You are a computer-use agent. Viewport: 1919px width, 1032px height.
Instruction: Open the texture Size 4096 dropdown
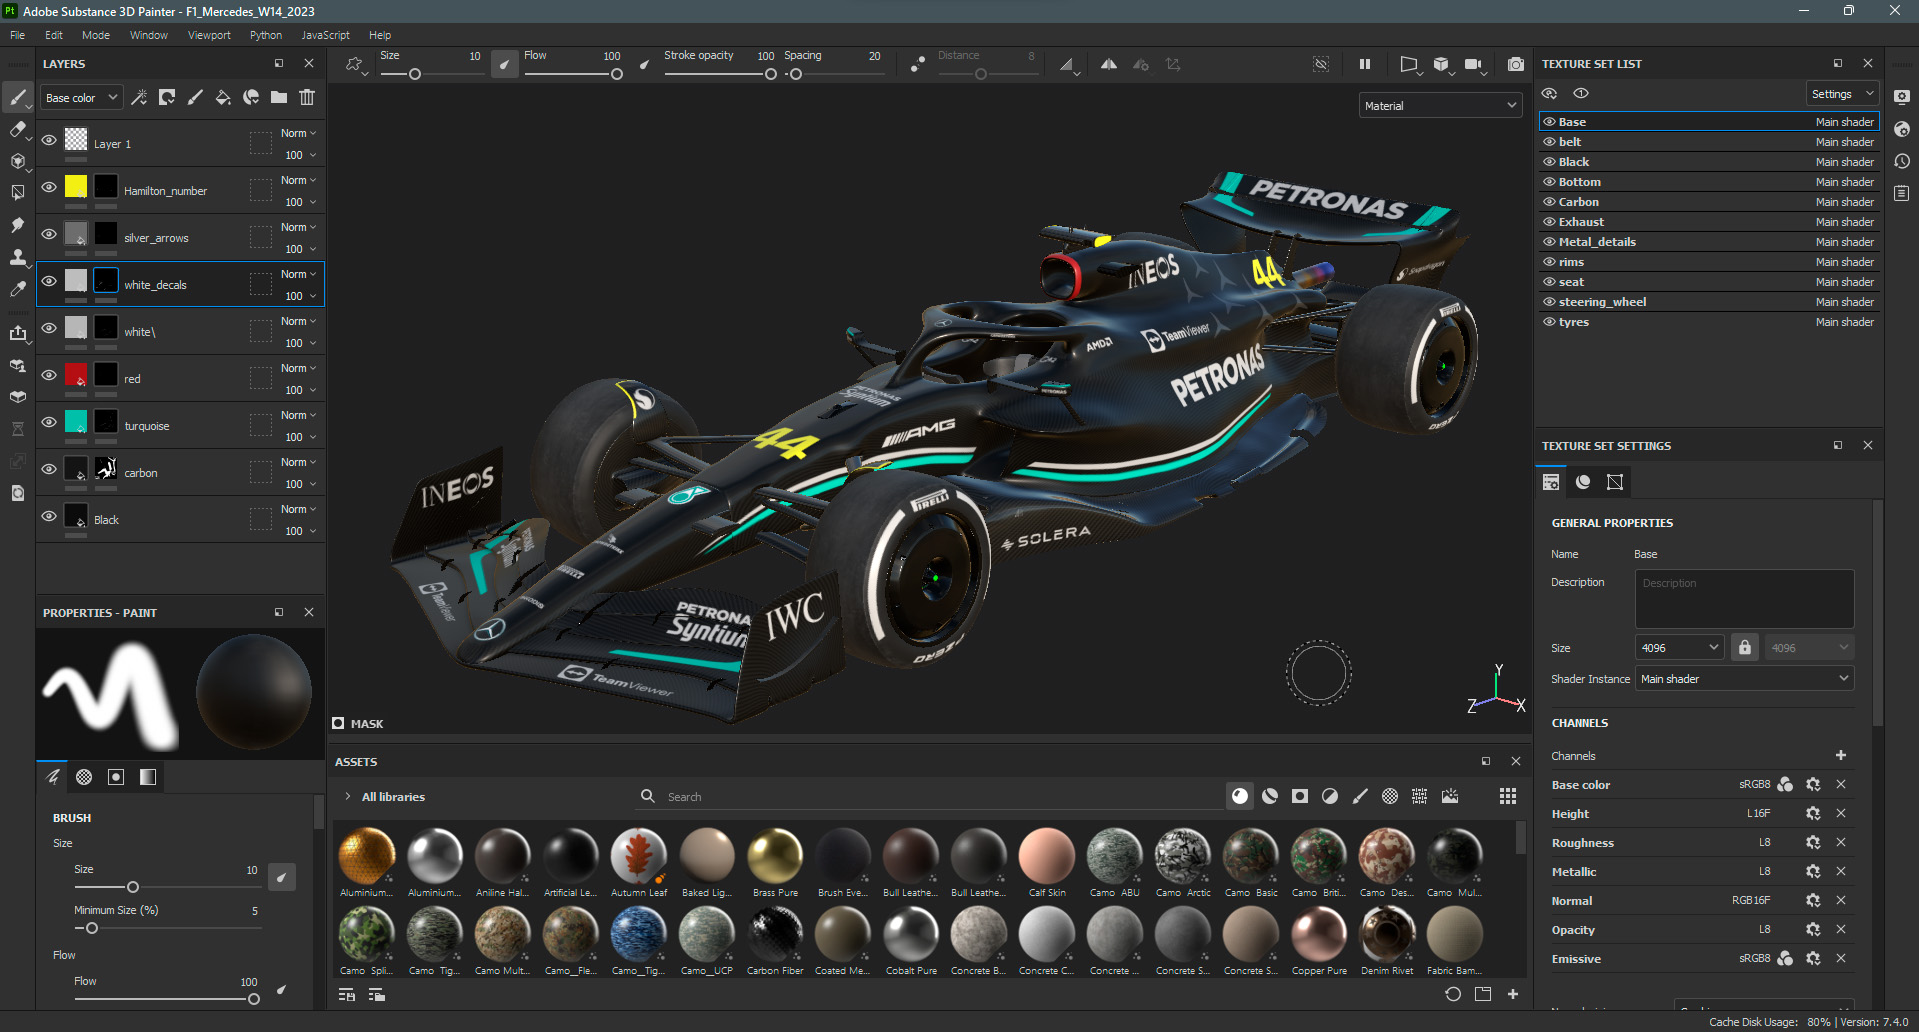point(1680,647)
